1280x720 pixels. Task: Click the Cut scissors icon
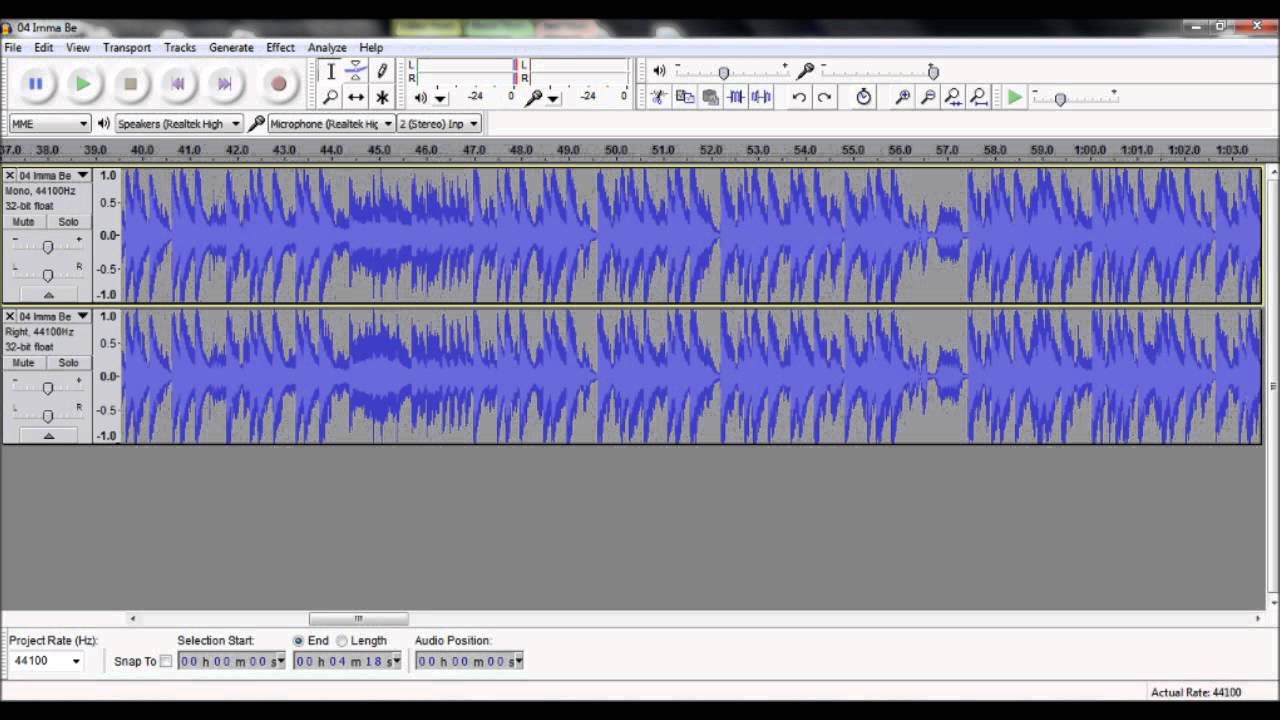[659, 97]
